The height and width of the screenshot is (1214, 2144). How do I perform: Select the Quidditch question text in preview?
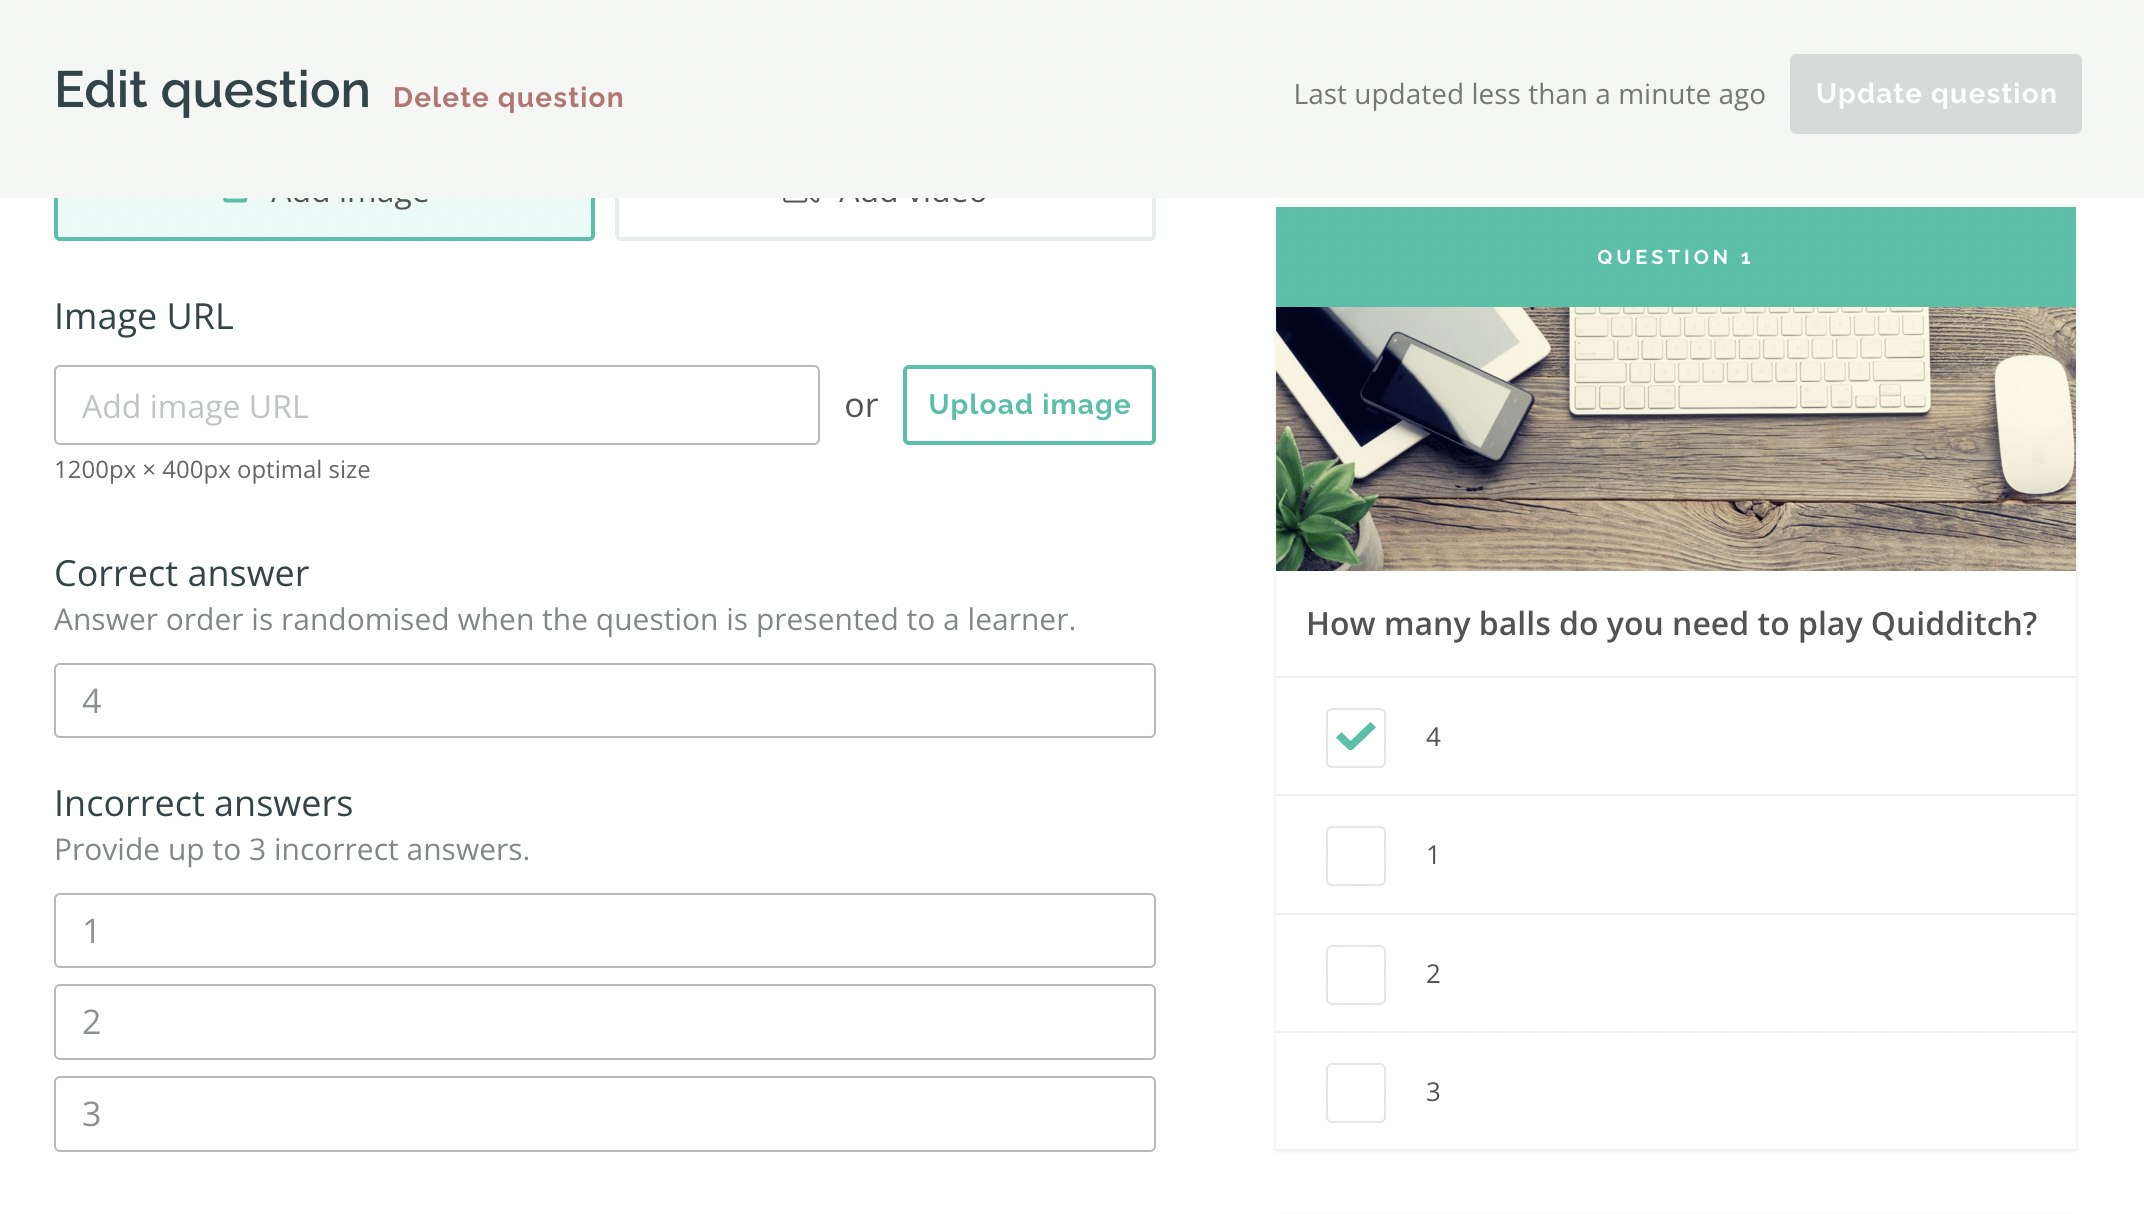click(x=1671, y=623)
